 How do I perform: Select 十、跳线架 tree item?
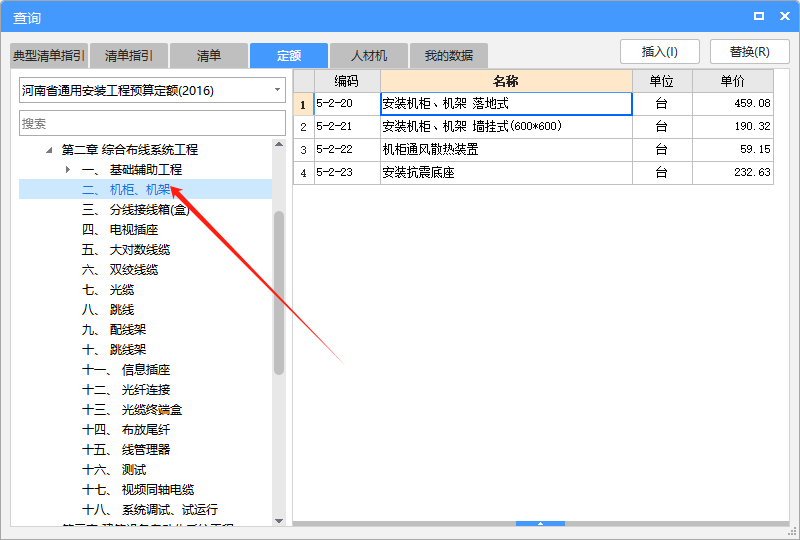(114, 350)
